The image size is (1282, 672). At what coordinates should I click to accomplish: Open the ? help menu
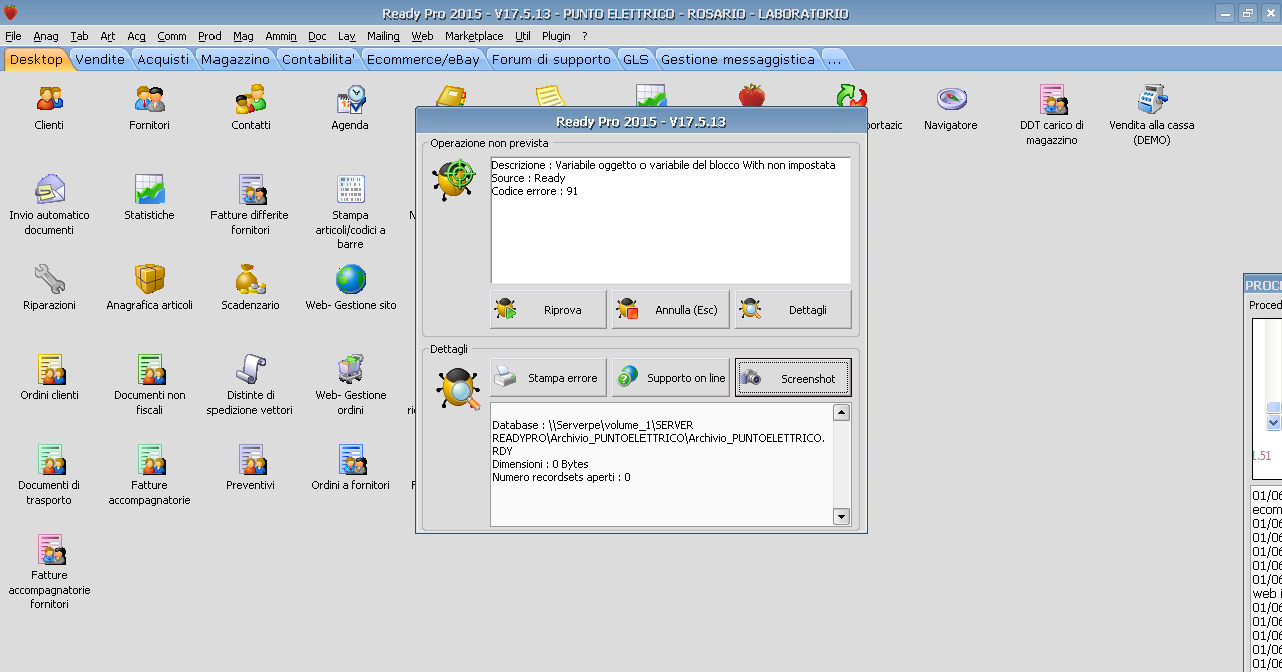coord(585,36)
